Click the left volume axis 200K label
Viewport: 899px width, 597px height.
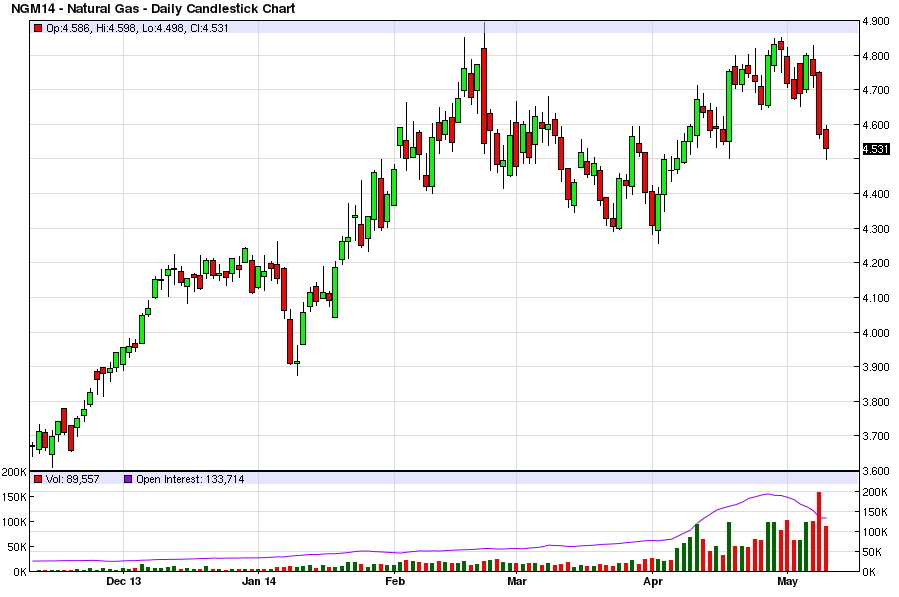click(14, 472)
